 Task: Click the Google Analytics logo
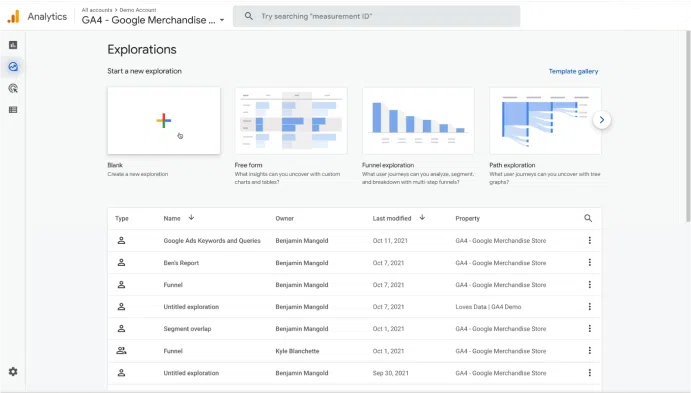(13, 17)
